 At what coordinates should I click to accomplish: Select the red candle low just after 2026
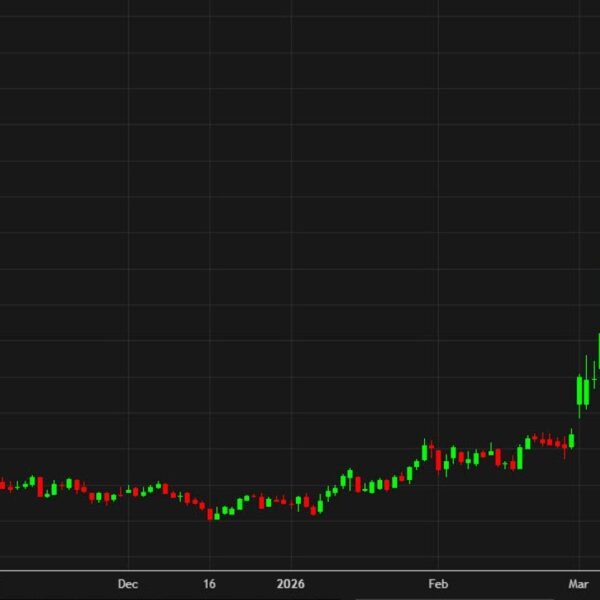click(312, 508)
